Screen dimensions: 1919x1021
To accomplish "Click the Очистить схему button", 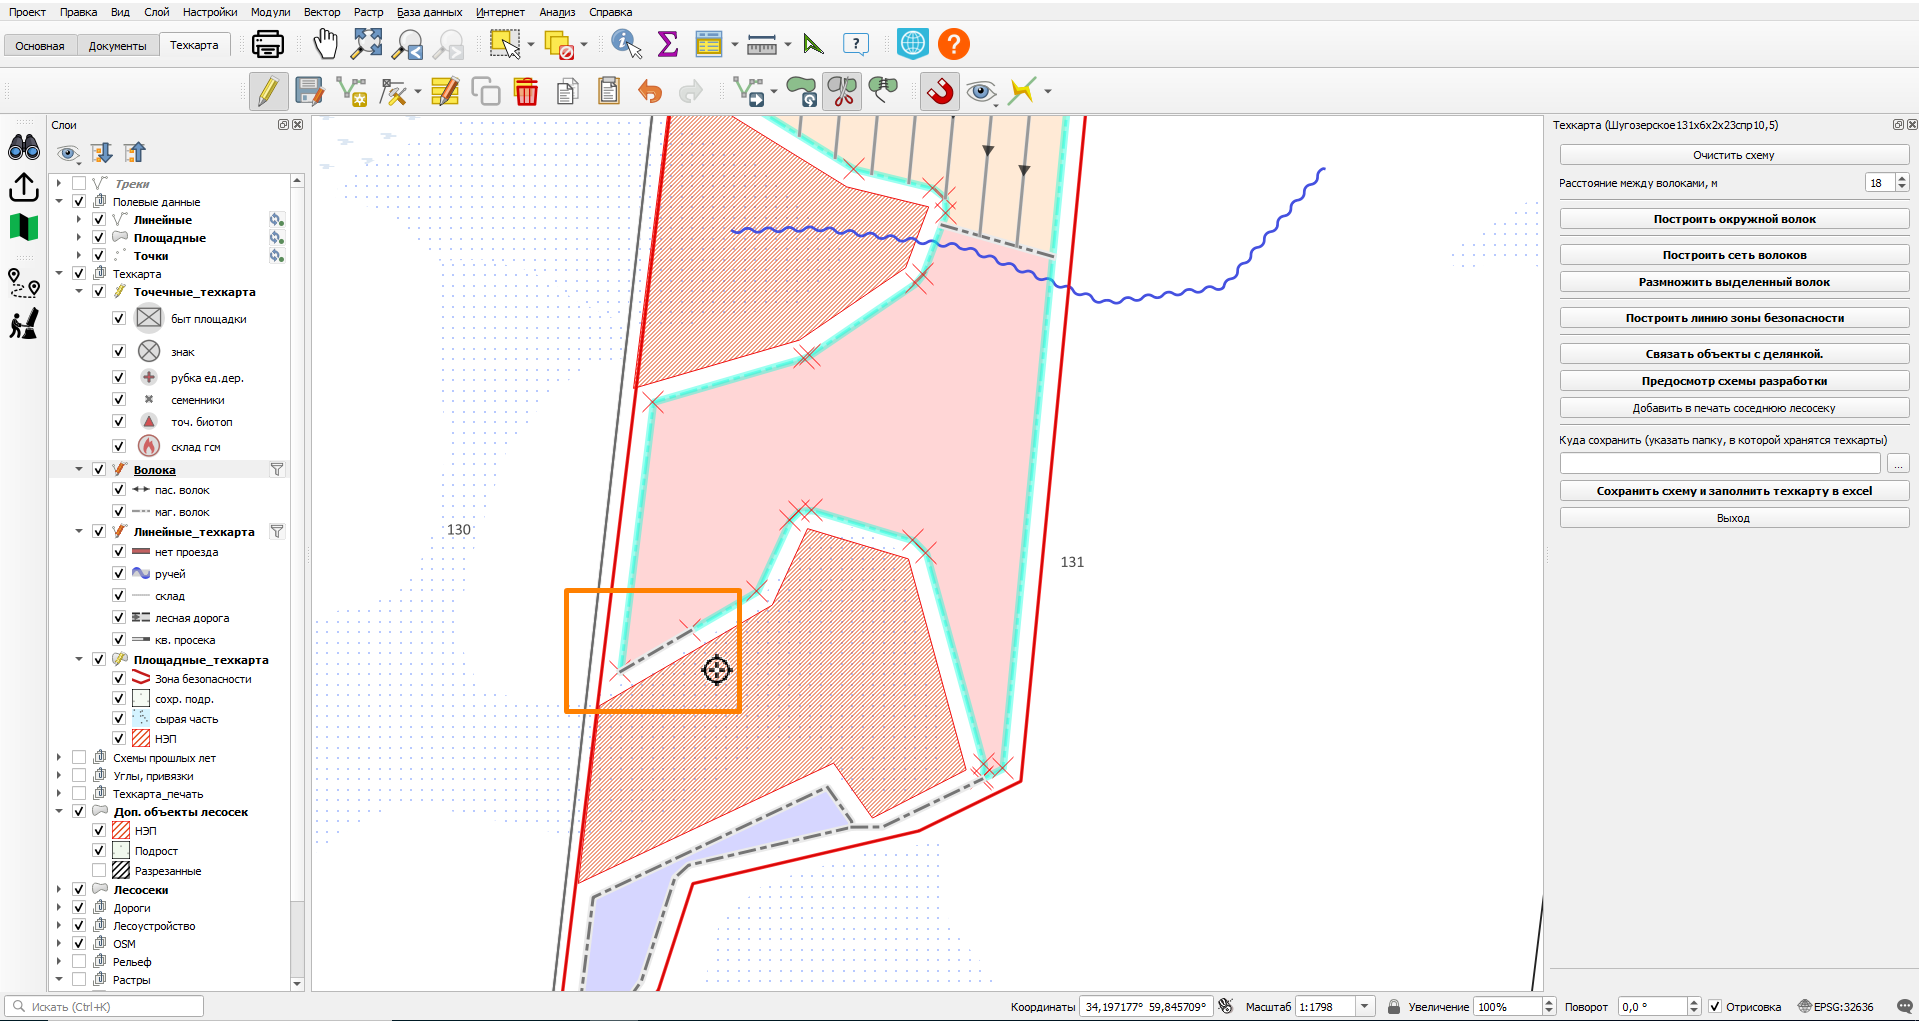I will click(x=1734, y=155).
